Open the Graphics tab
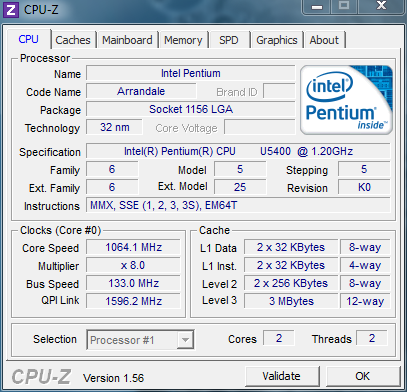Image resolution: width=407 pixels, height=392 pixels. [x=277, y=40]
